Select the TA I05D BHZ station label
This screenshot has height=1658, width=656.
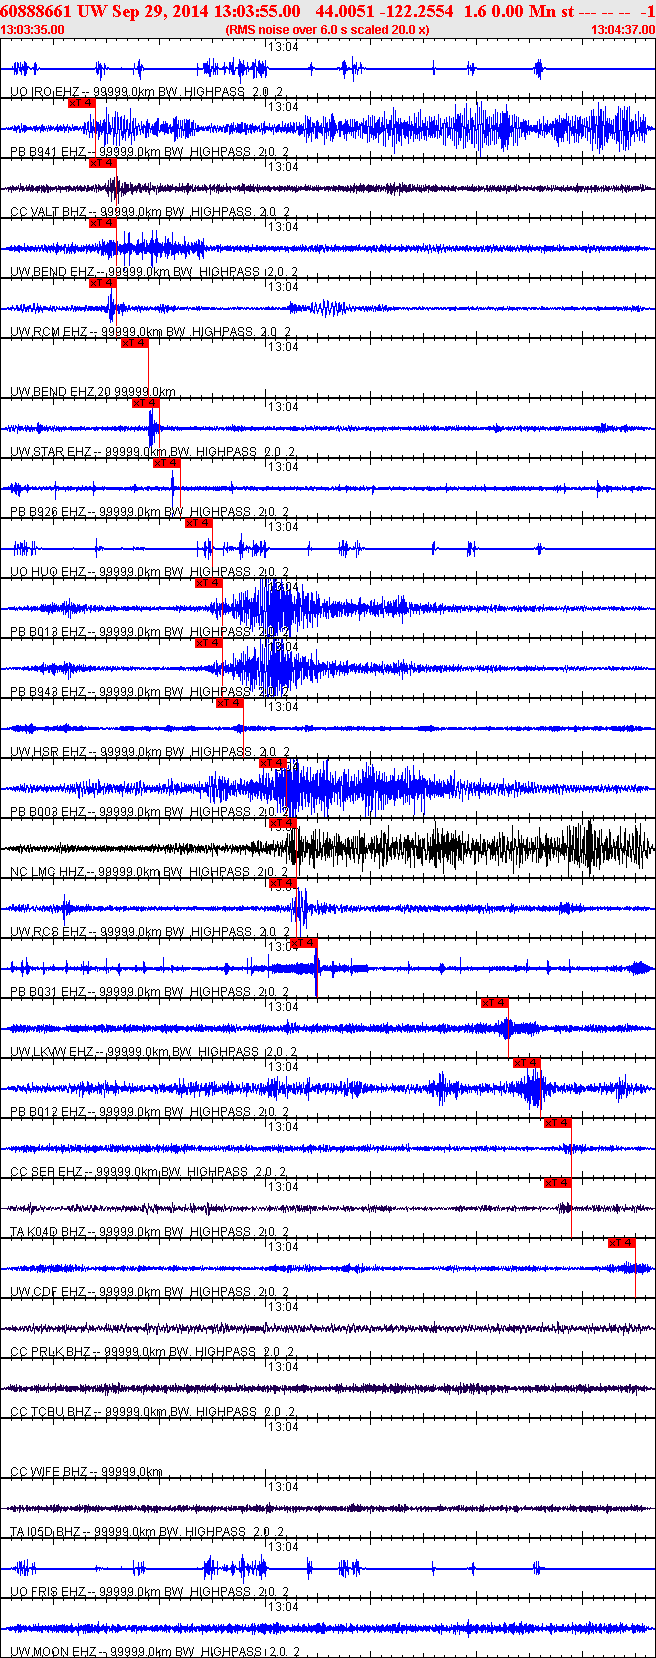coord(147,1532)
